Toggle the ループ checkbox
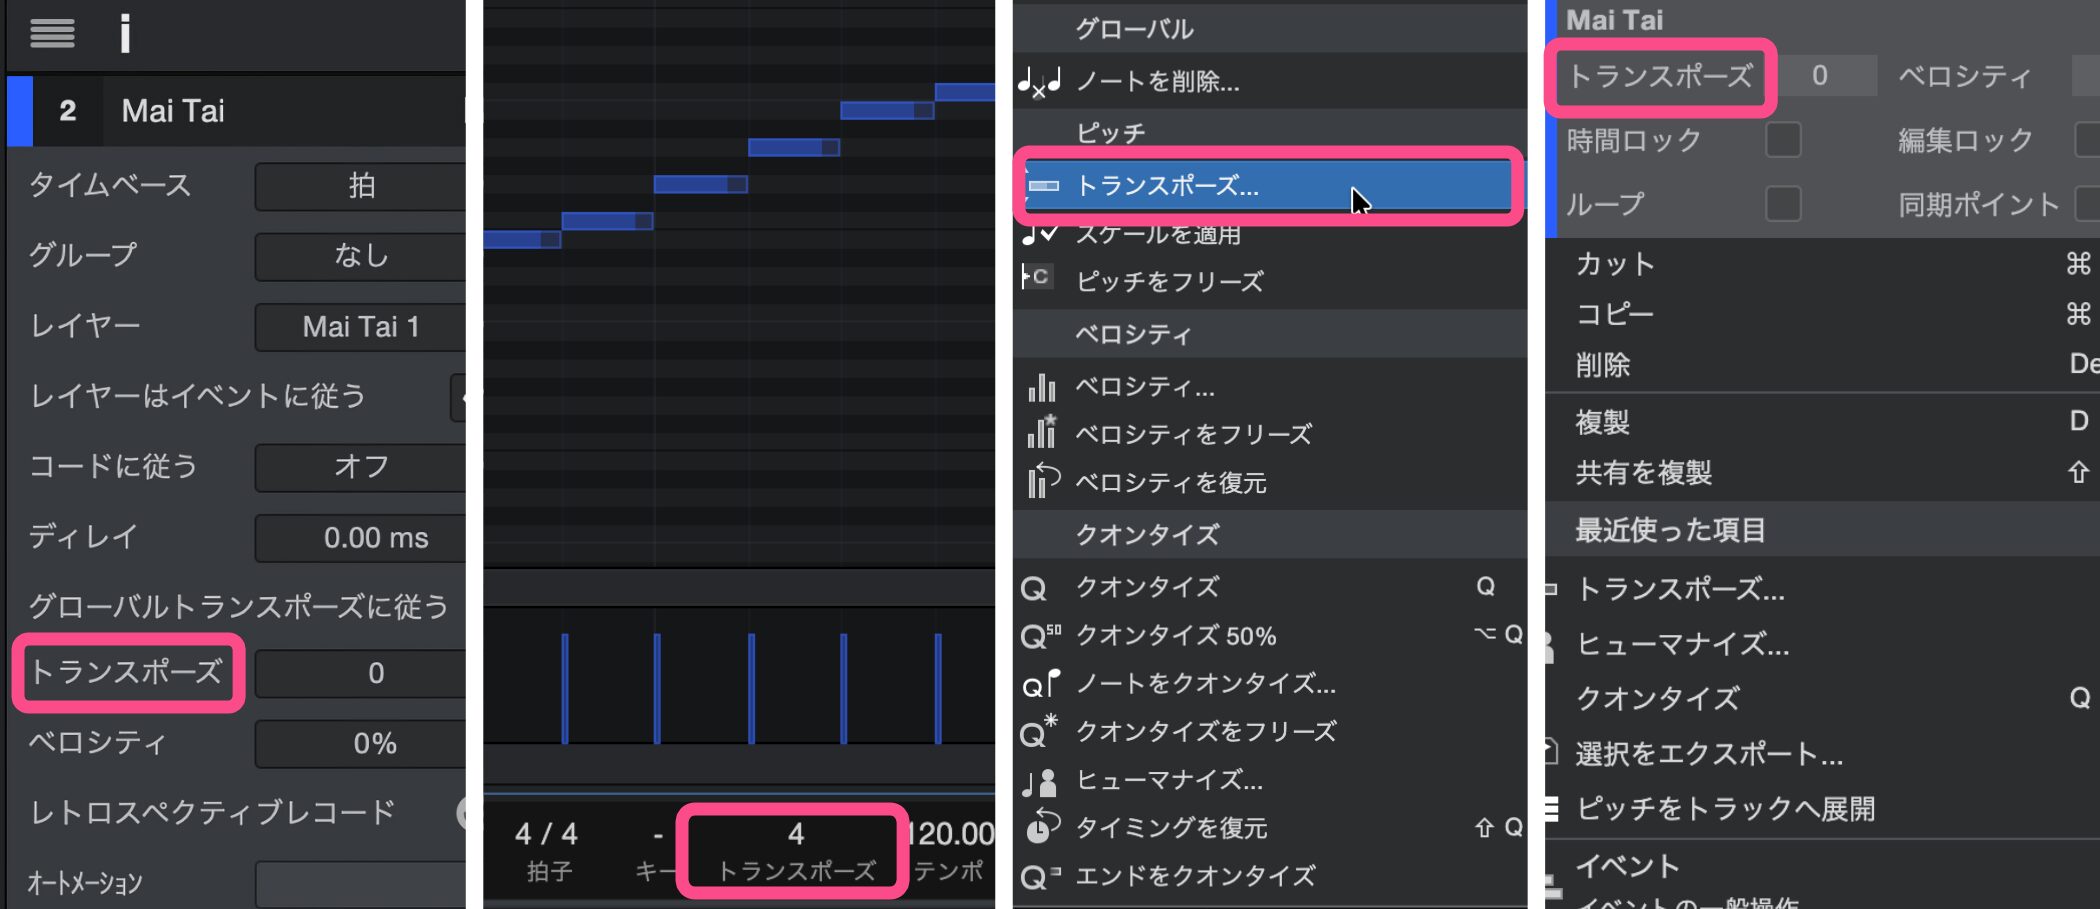The height and width of the screenshot is (909, 2100). [1783, 204]
